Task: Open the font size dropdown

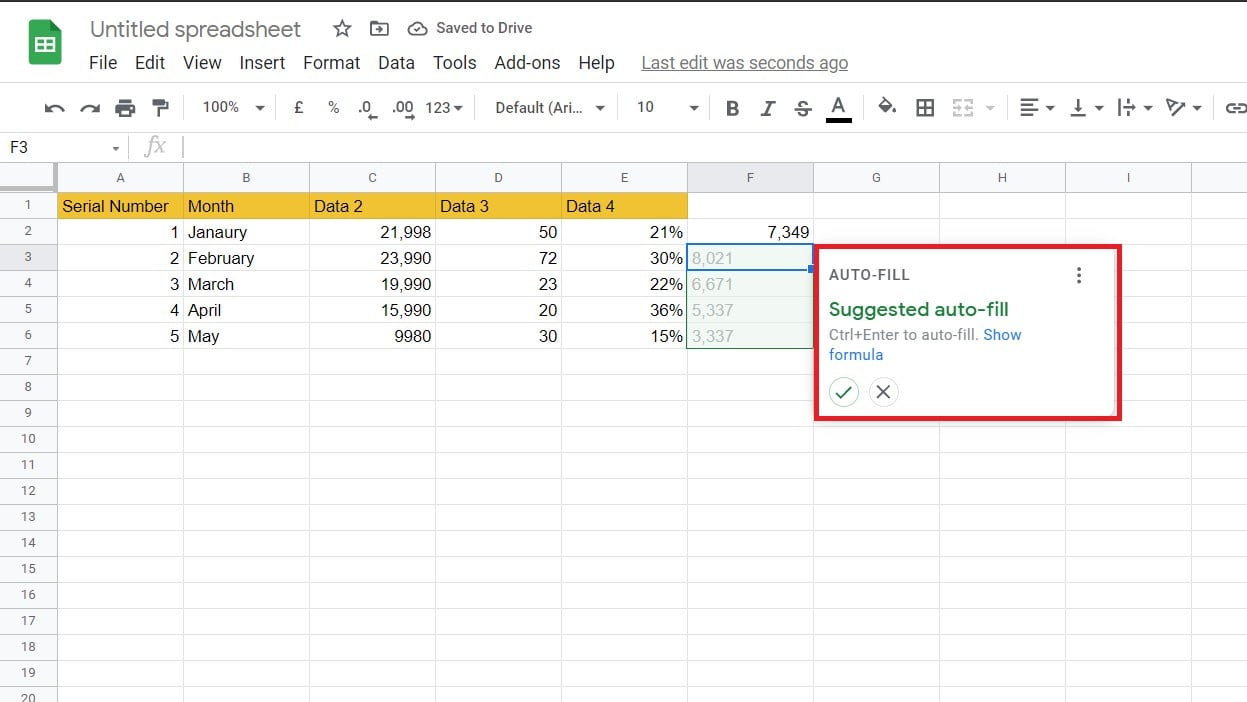Action: (x=663, y=107)
